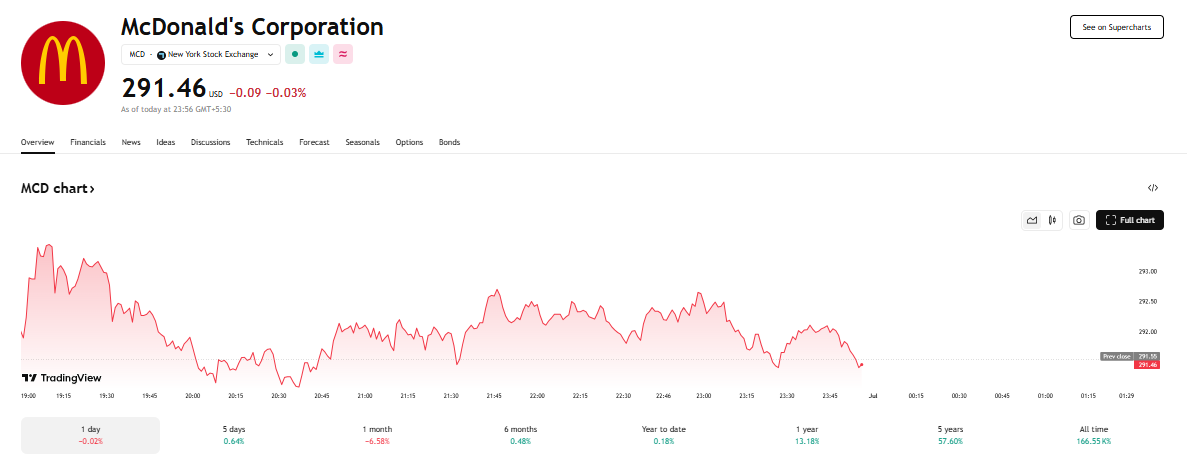Click the blue crown badge icon
This screenshot has width=1187, height=462.
pyautogui.click(x=319, y=55)
